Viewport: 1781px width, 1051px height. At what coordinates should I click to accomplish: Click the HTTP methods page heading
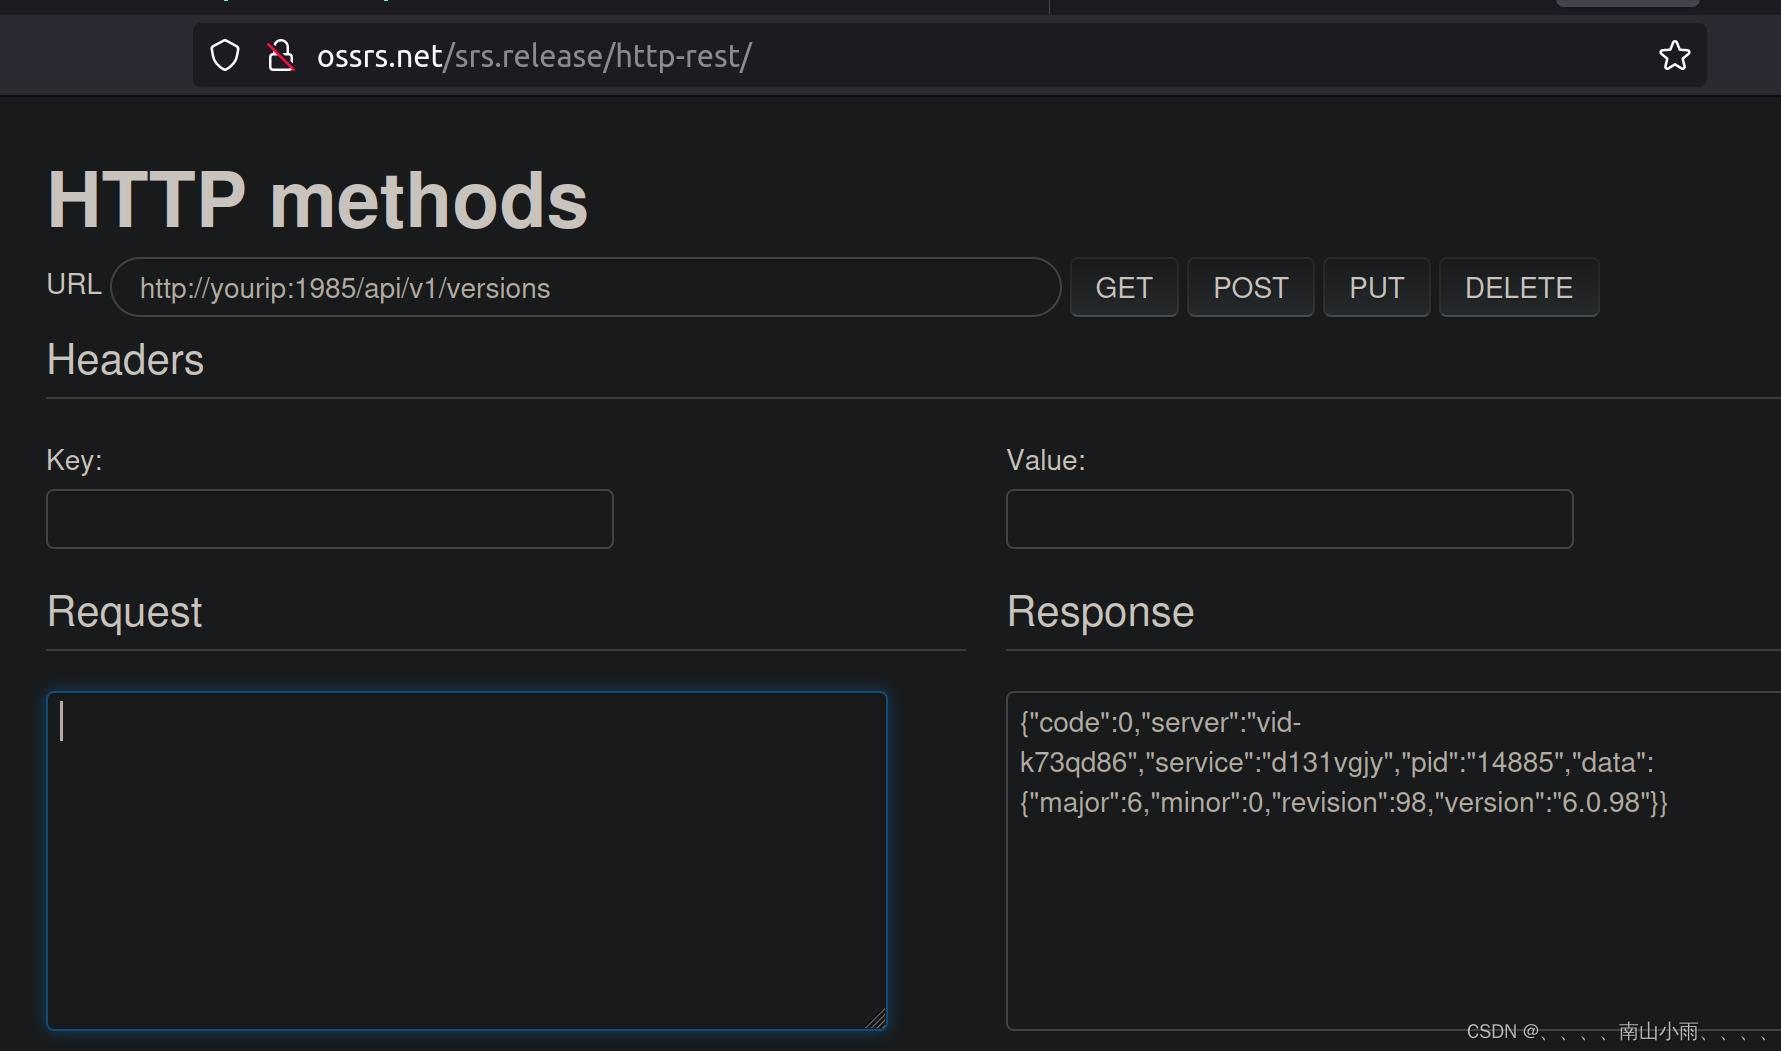click(x=318, y=200)
